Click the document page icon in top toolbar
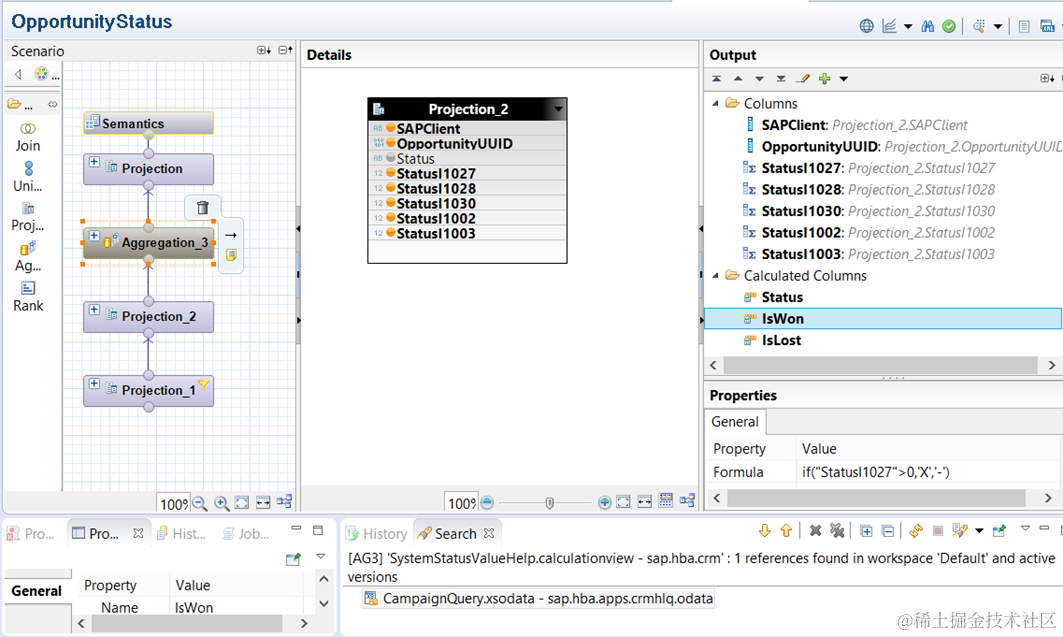Screen dimensions: 1063x637 pyautogui.click(x=1024, y=26)
